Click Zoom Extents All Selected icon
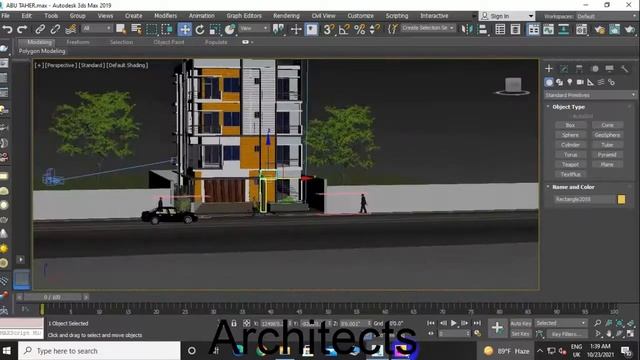640x360 pixels. click(630, 323)
